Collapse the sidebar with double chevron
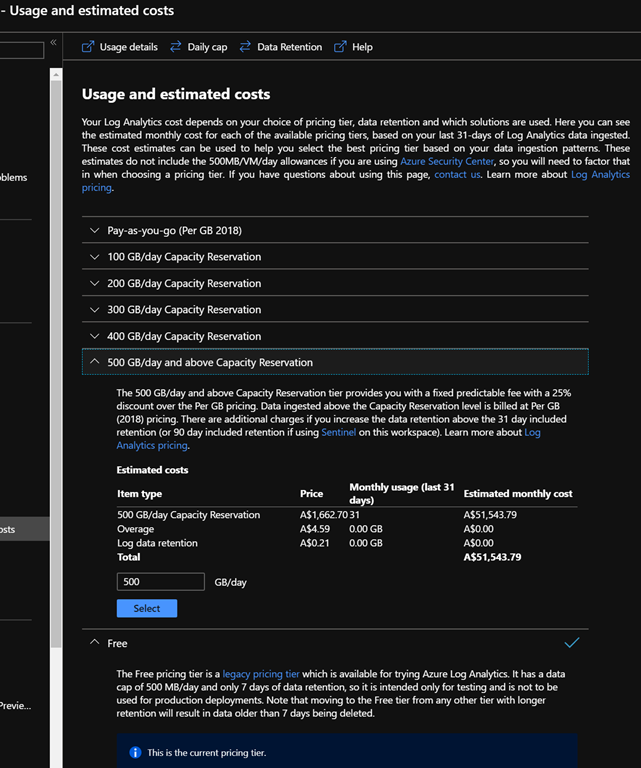Image resolution: width=641 pixels, height=768 pixels. click(x=53, y=43)
